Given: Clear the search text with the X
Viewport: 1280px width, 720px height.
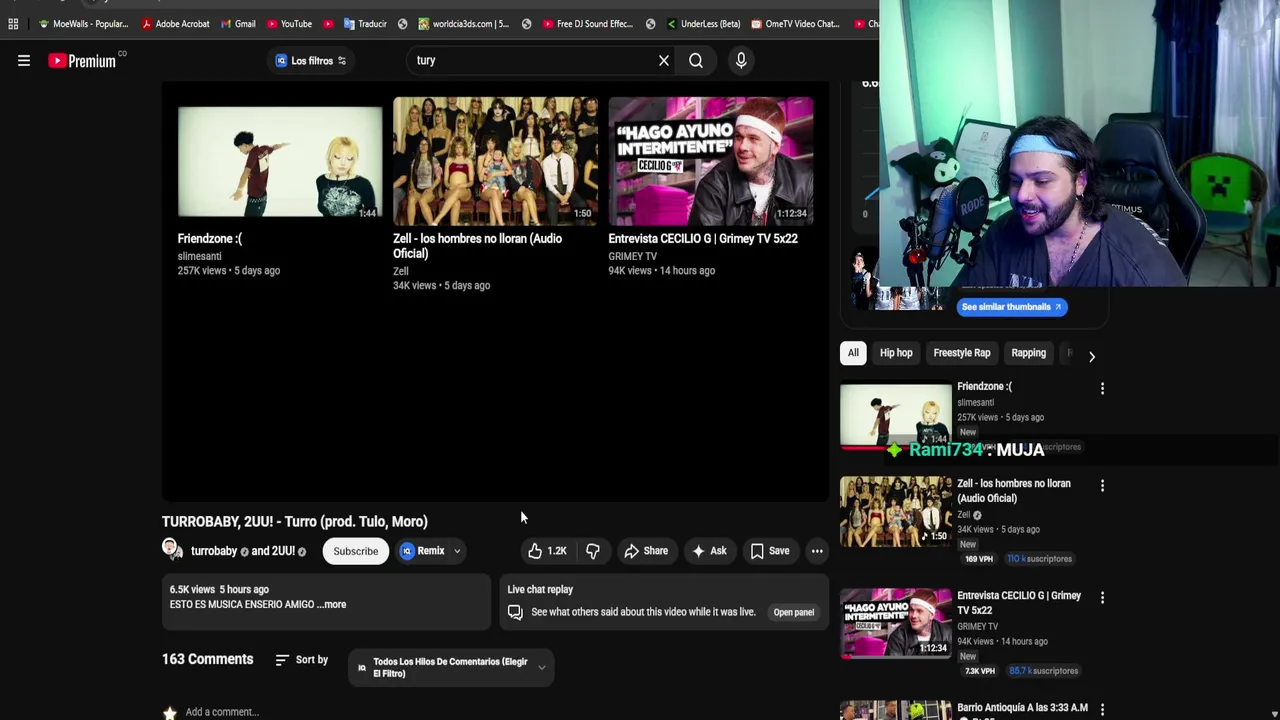Looking at the screenshot, I should [x=664, y=60].
